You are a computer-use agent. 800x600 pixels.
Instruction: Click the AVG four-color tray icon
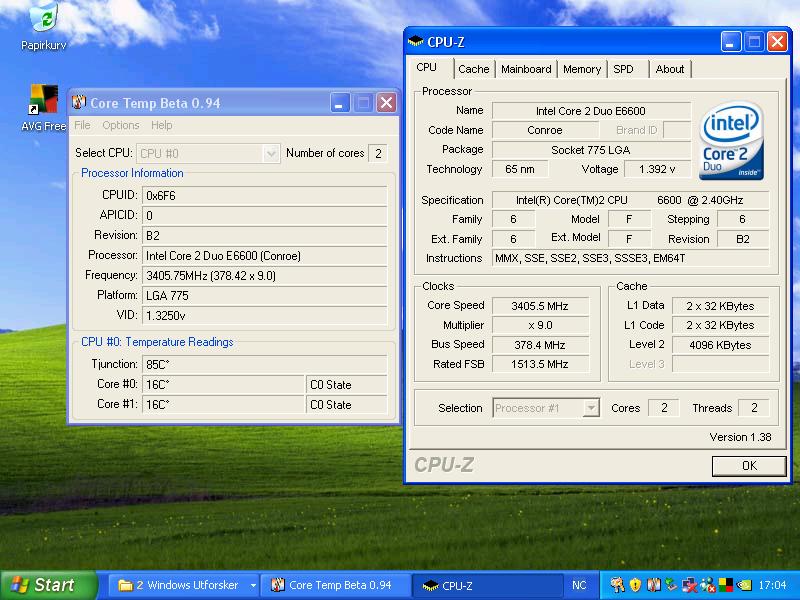[726, 585]
